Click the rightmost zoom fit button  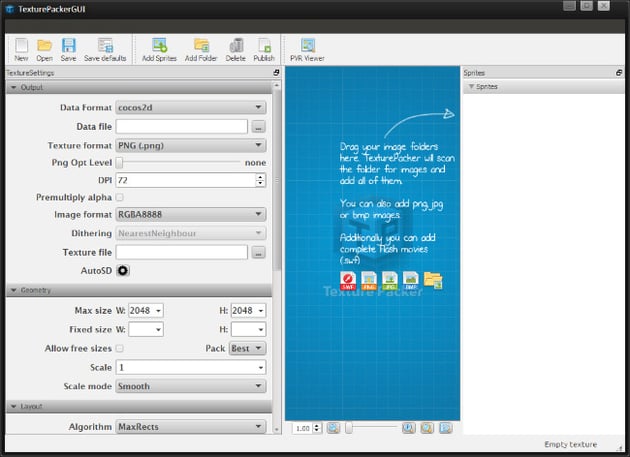coord(446,428)
